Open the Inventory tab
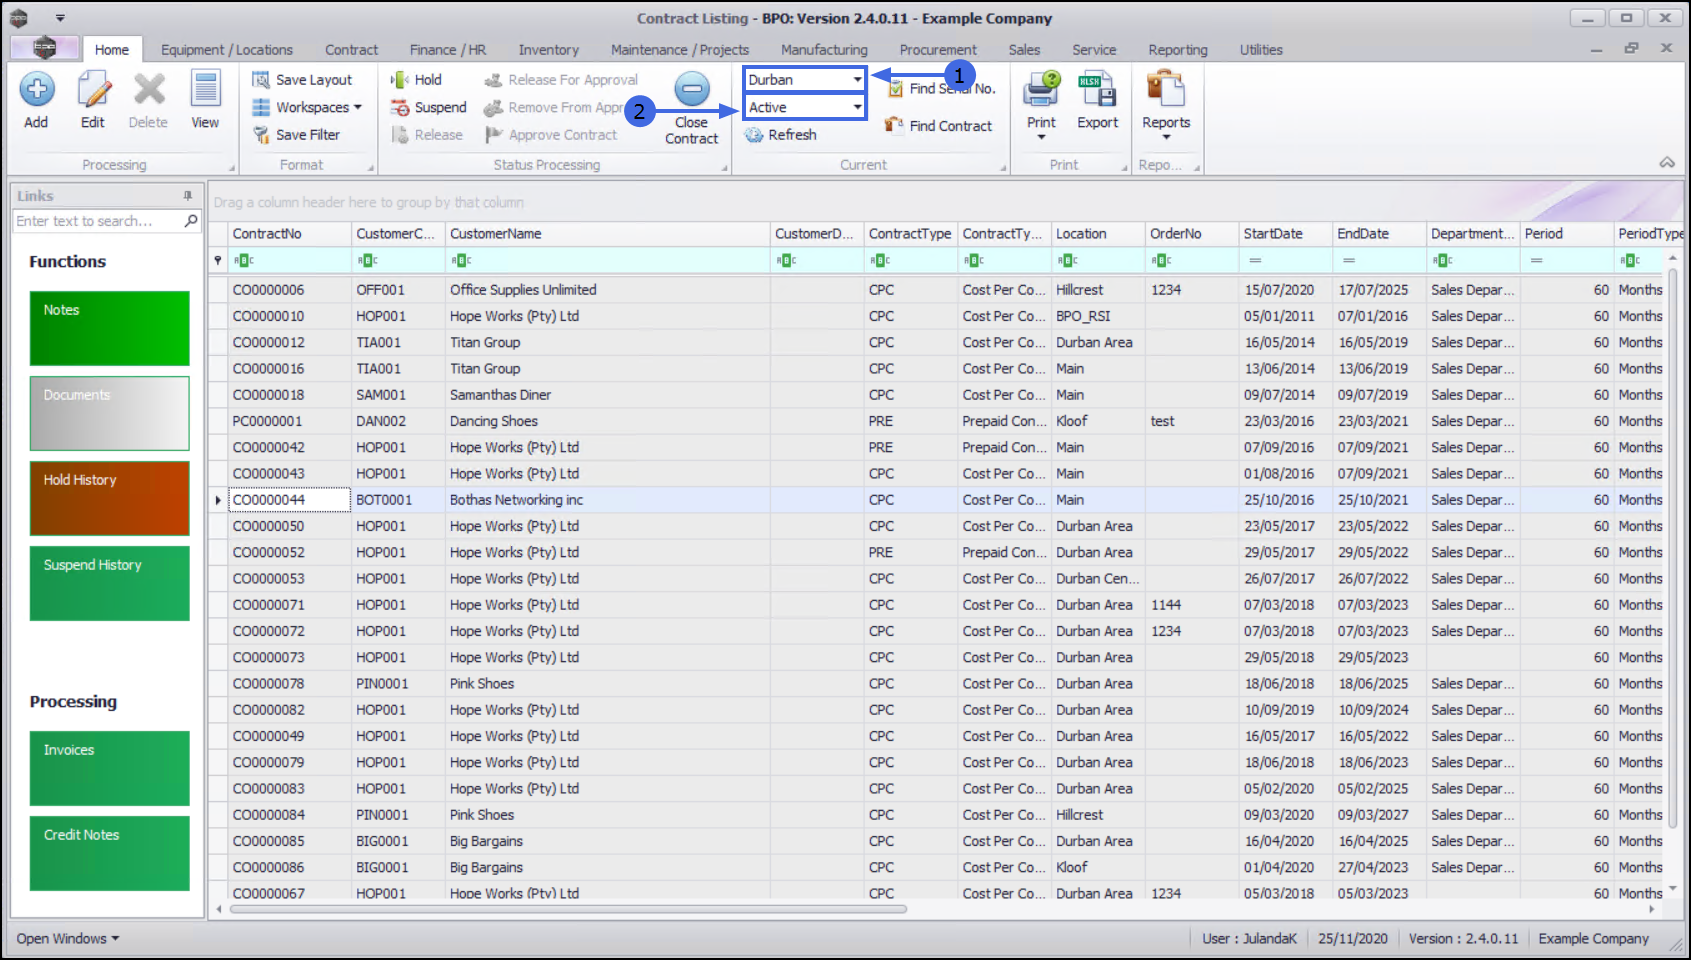The width and height of the screenshot is (1691, 960). coord(548,50)
